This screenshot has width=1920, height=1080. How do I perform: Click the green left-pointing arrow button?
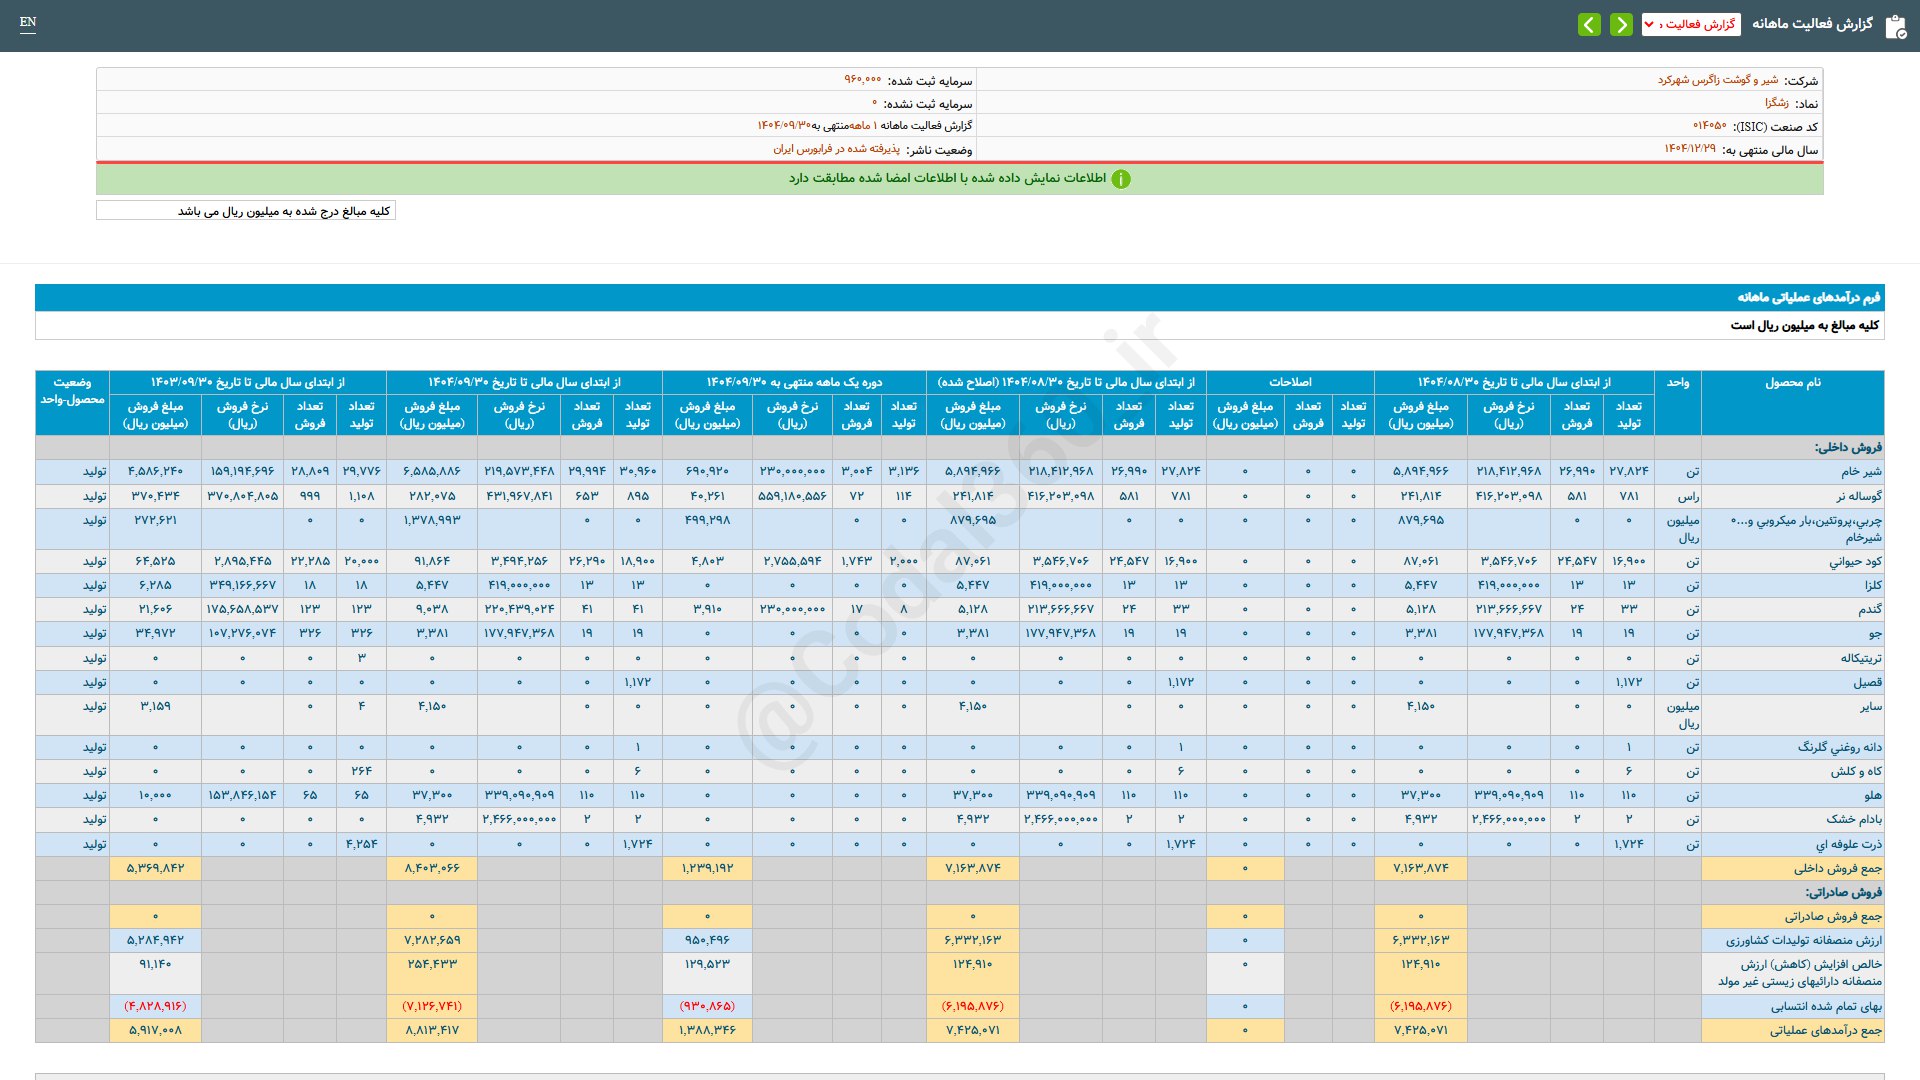(x=1589, y=24)
